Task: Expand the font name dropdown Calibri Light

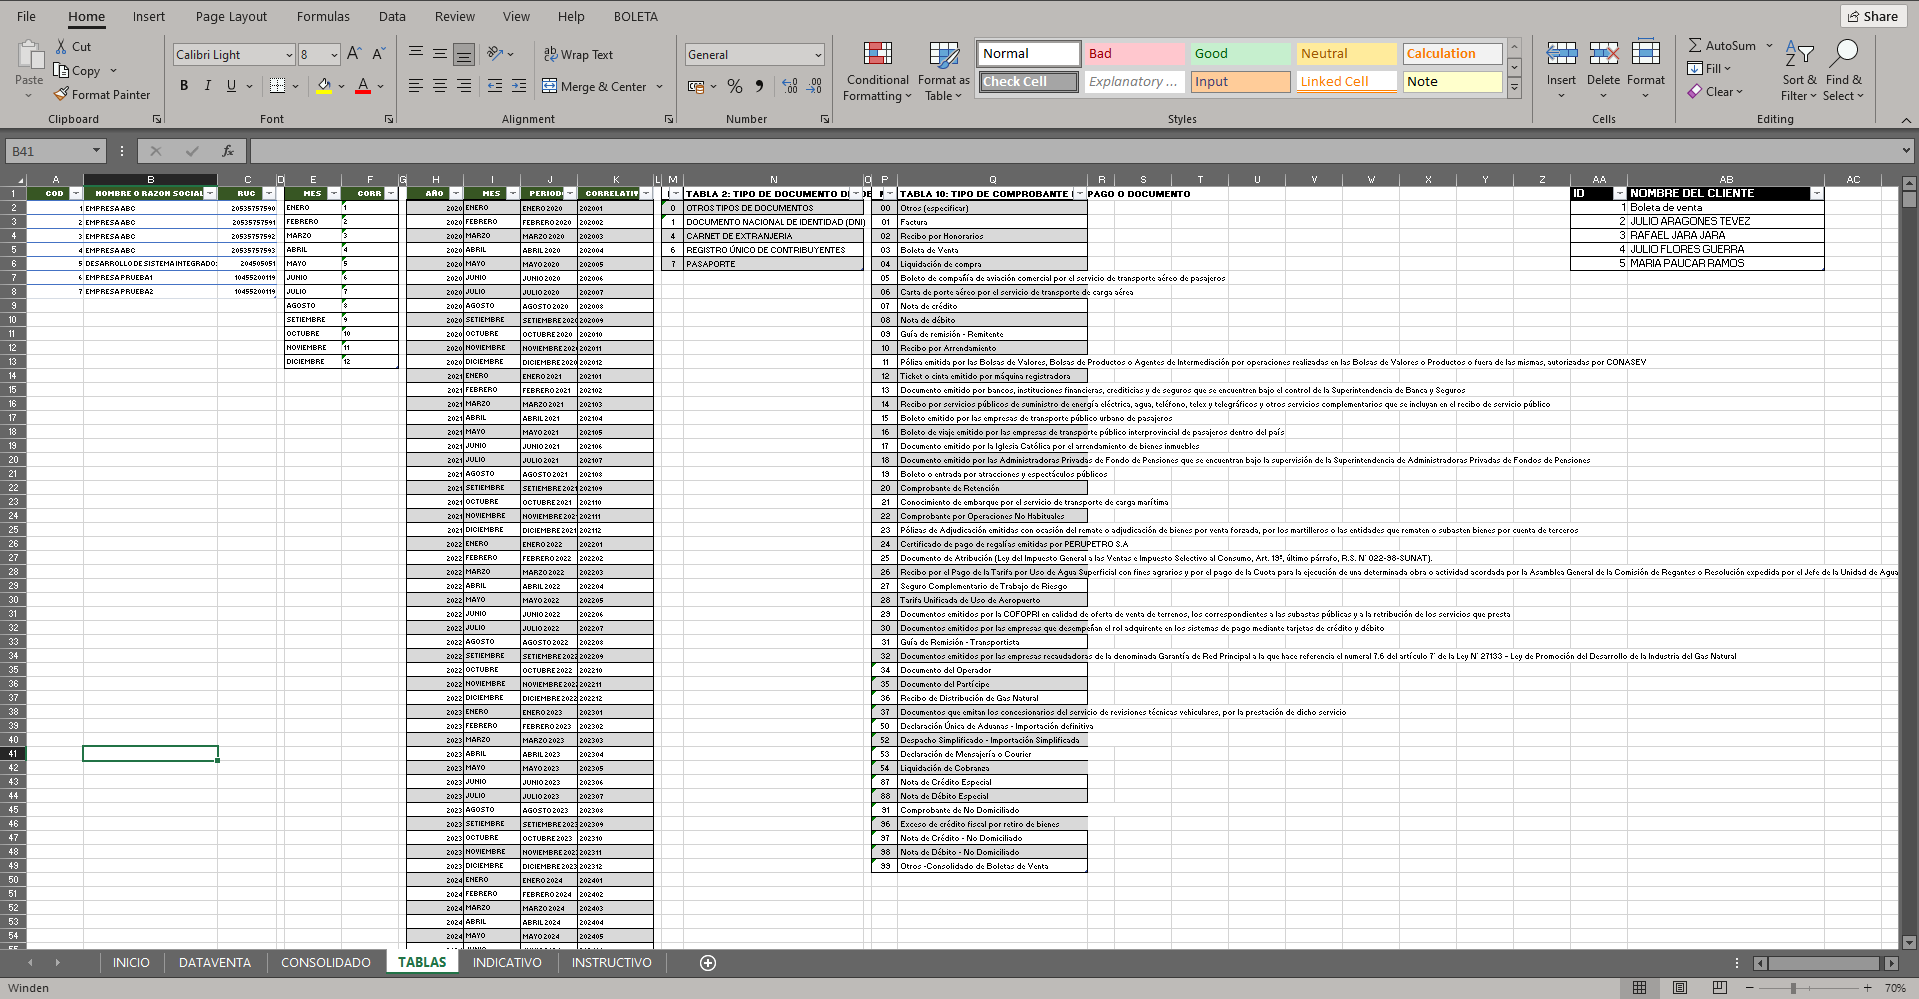Action: pos(289,55)
